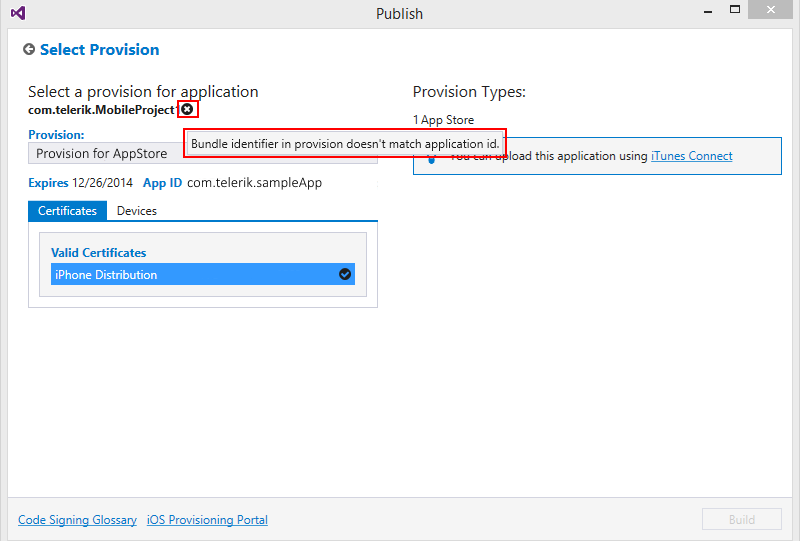Click the blue info icon beside upload message
This screenshot has height=541, width=800.
point(432,159)
